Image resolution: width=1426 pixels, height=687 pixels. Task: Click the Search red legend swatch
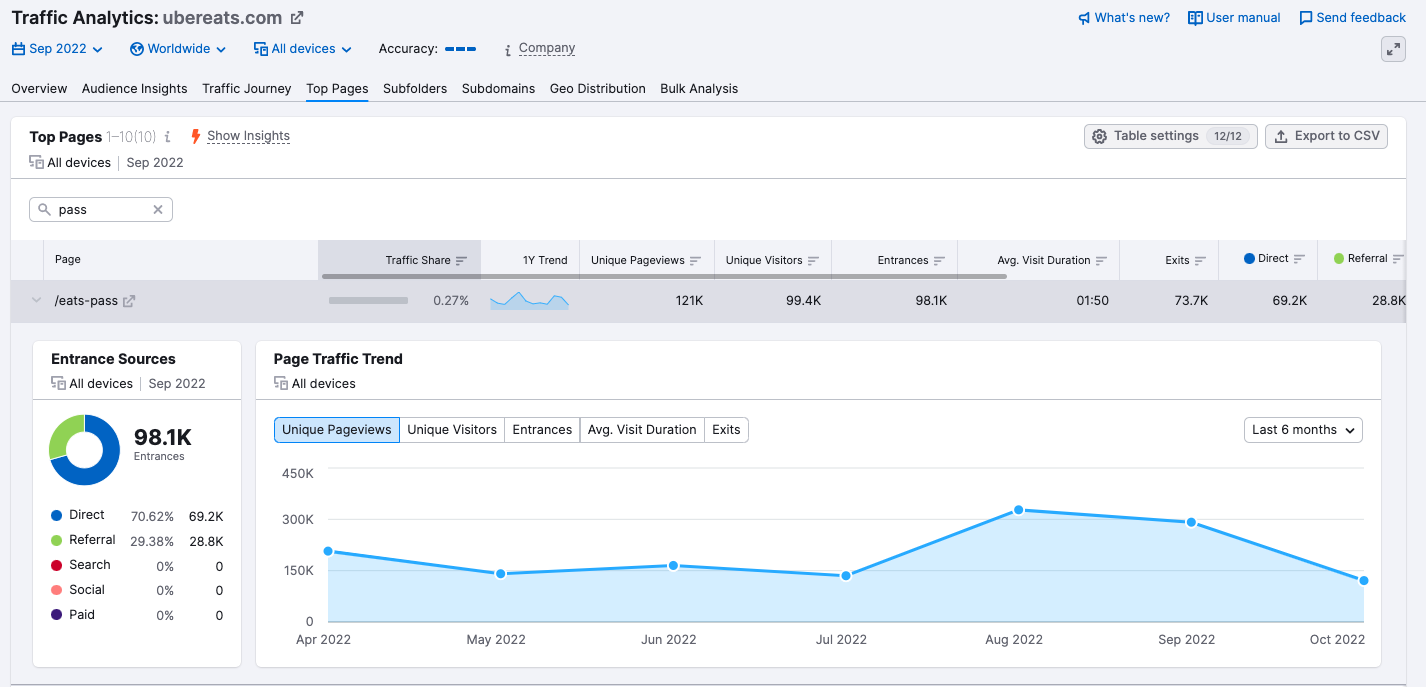tap(56, 565)
